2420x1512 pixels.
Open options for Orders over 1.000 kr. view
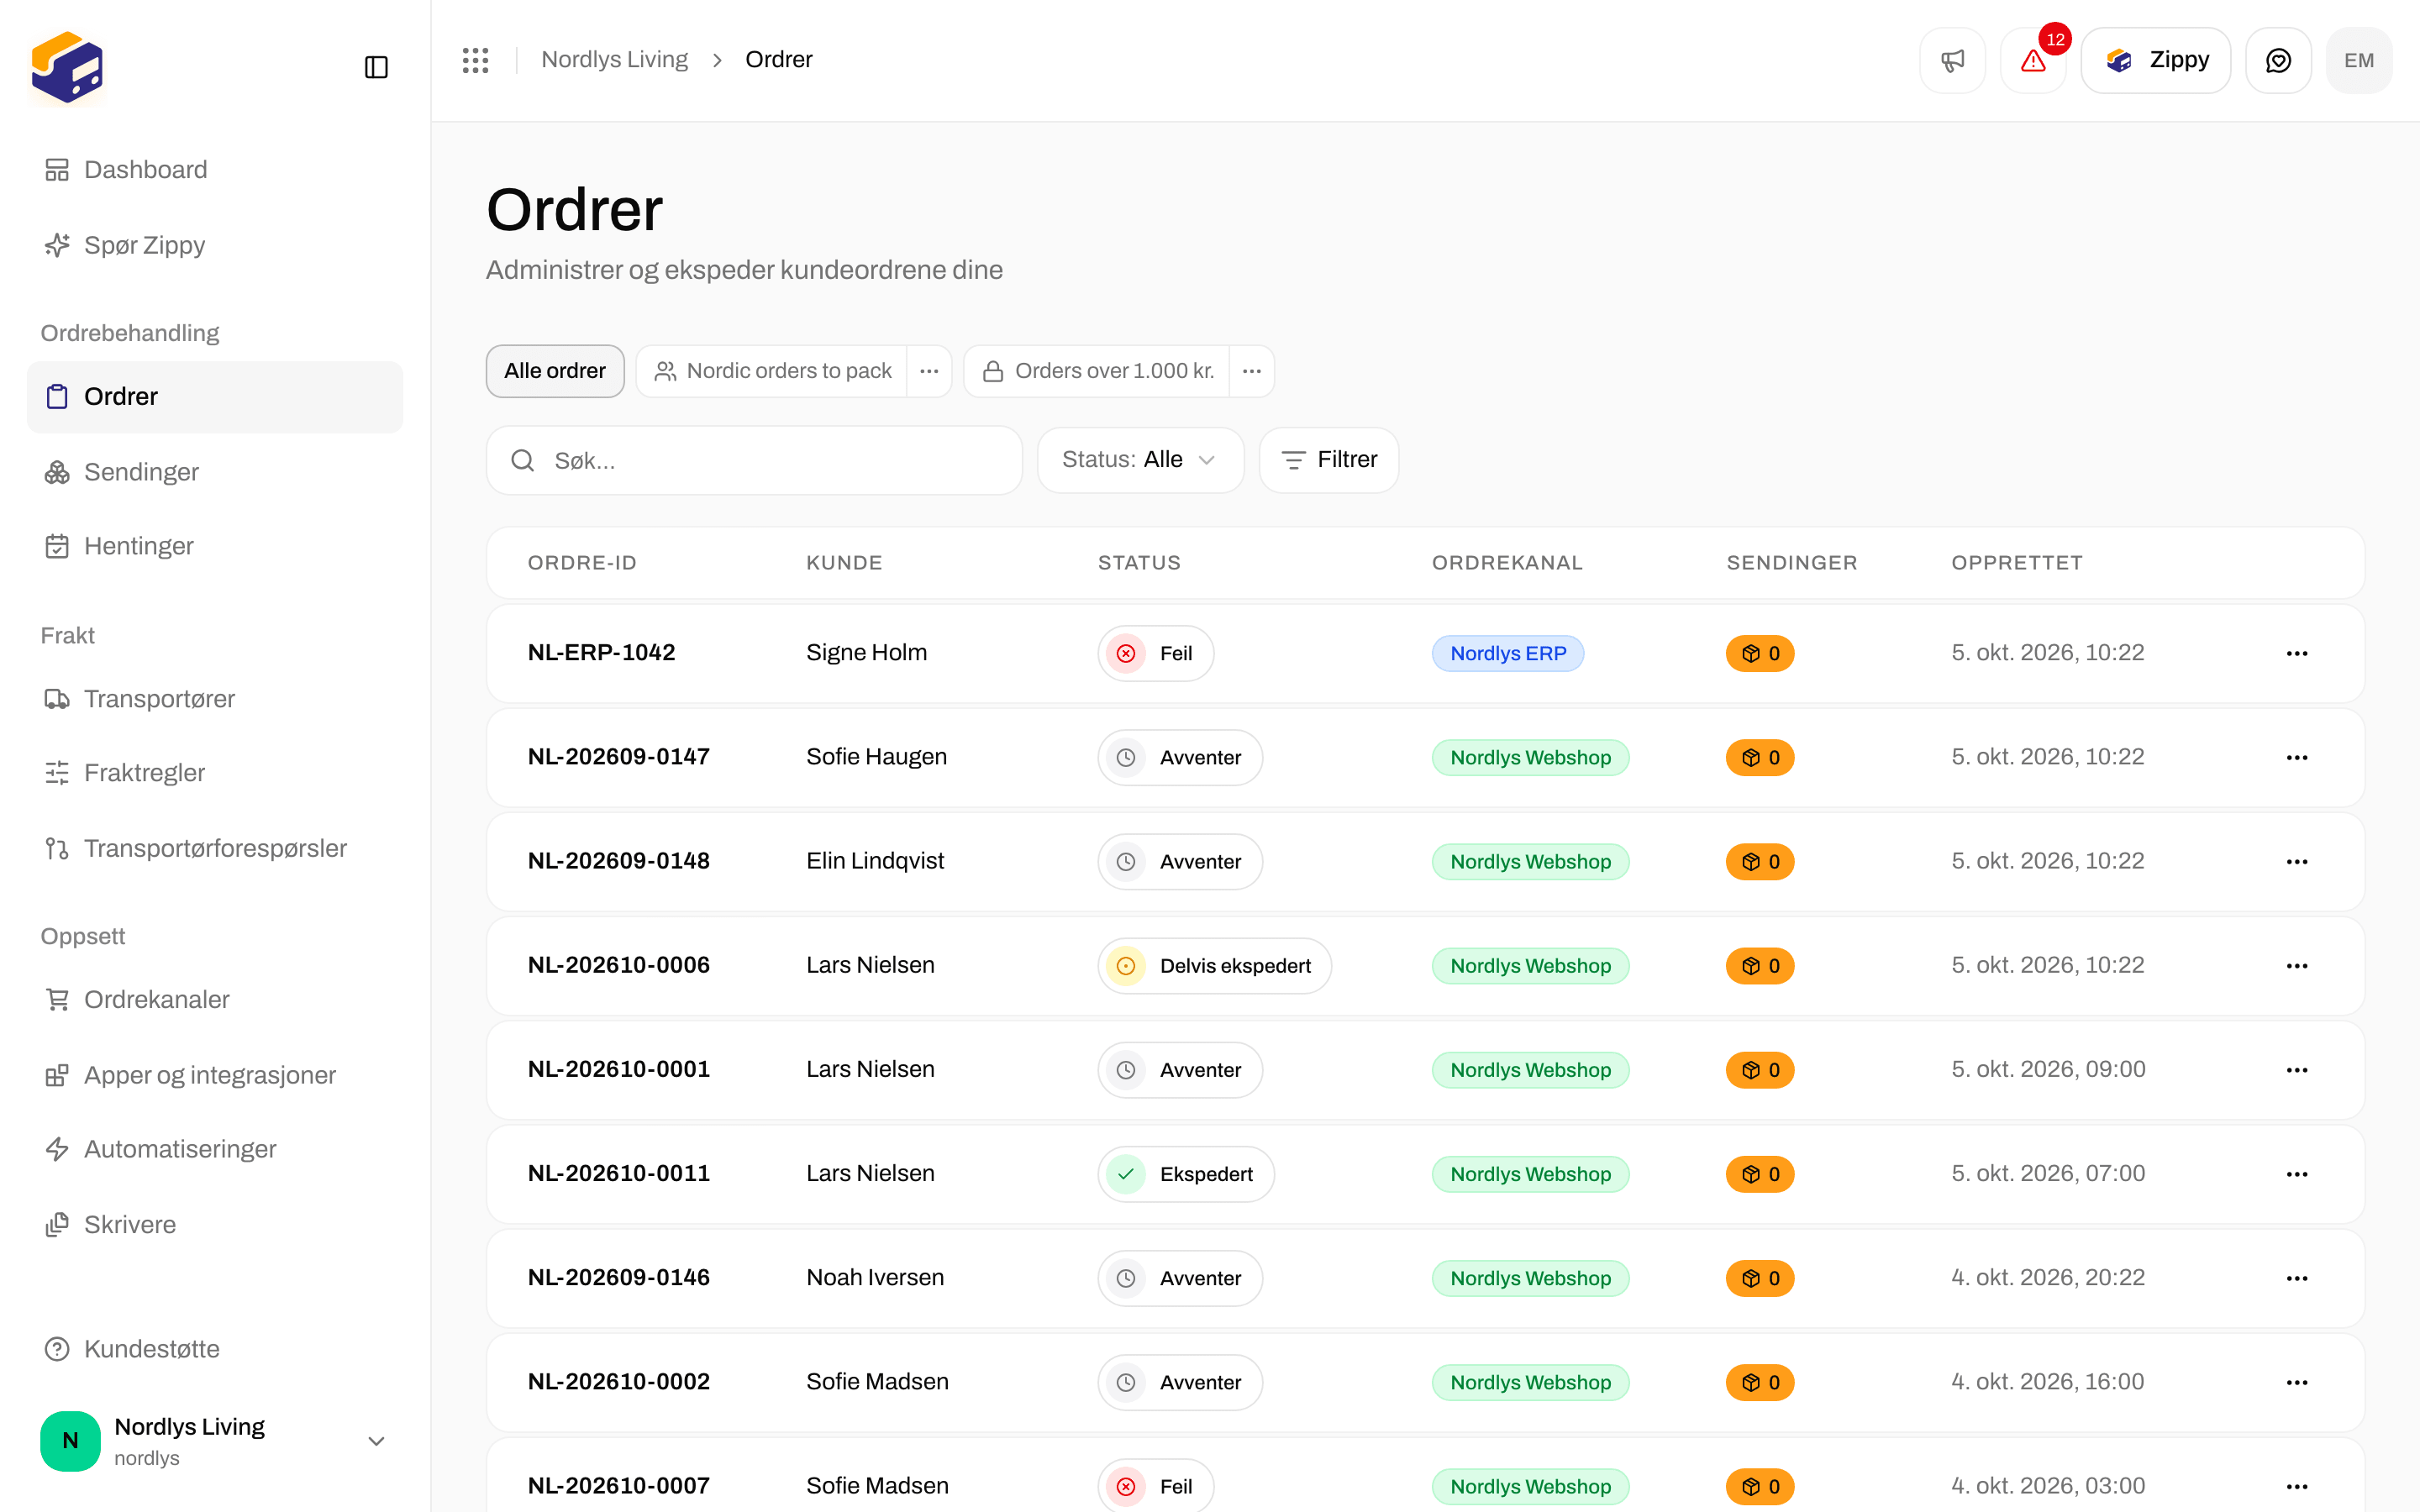point(1251,371)
